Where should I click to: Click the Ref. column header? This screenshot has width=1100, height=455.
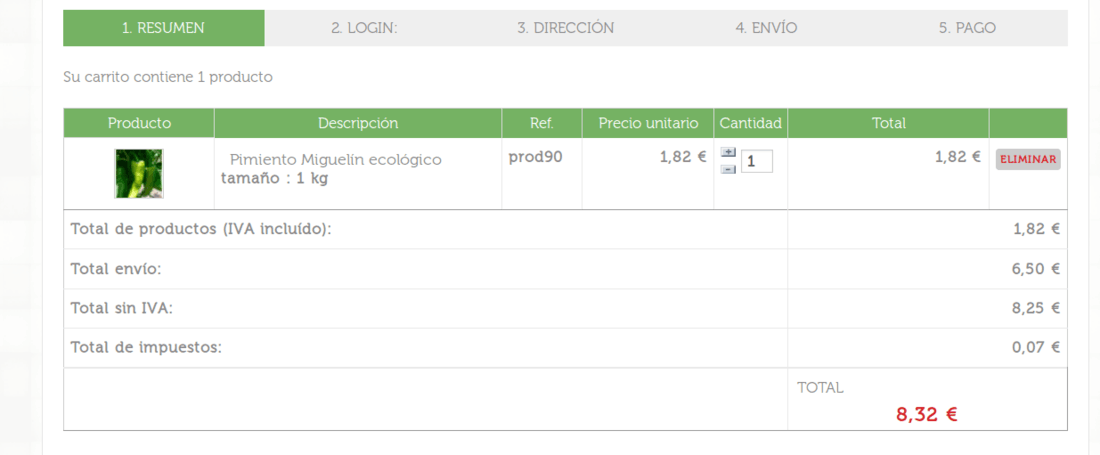coord(542,123)
